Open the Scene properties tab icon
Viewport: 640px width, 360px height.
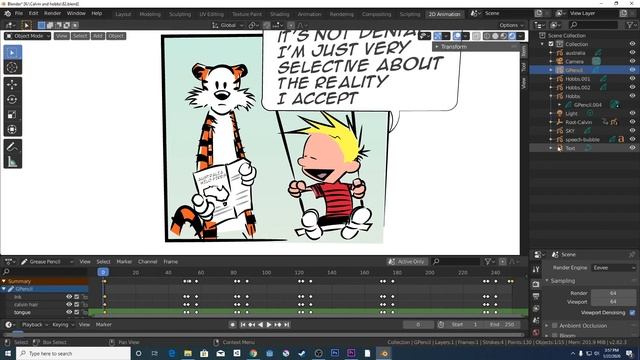click(536, 320)
